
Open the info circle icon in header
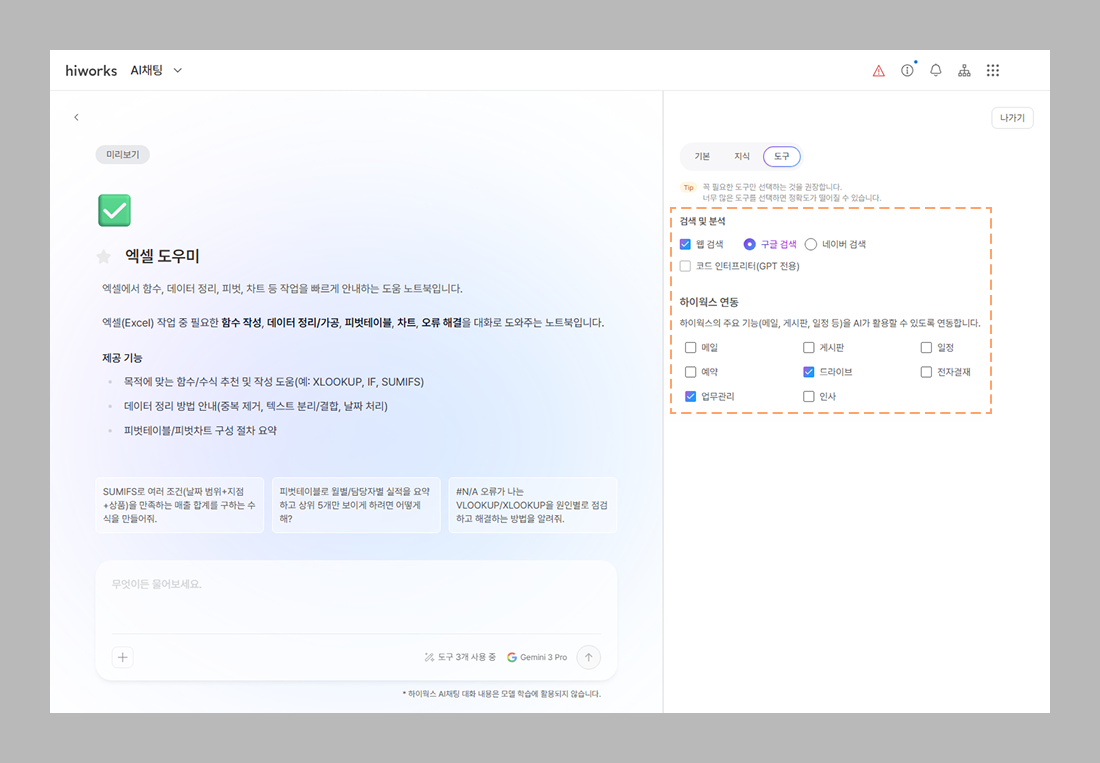[907, 71]
